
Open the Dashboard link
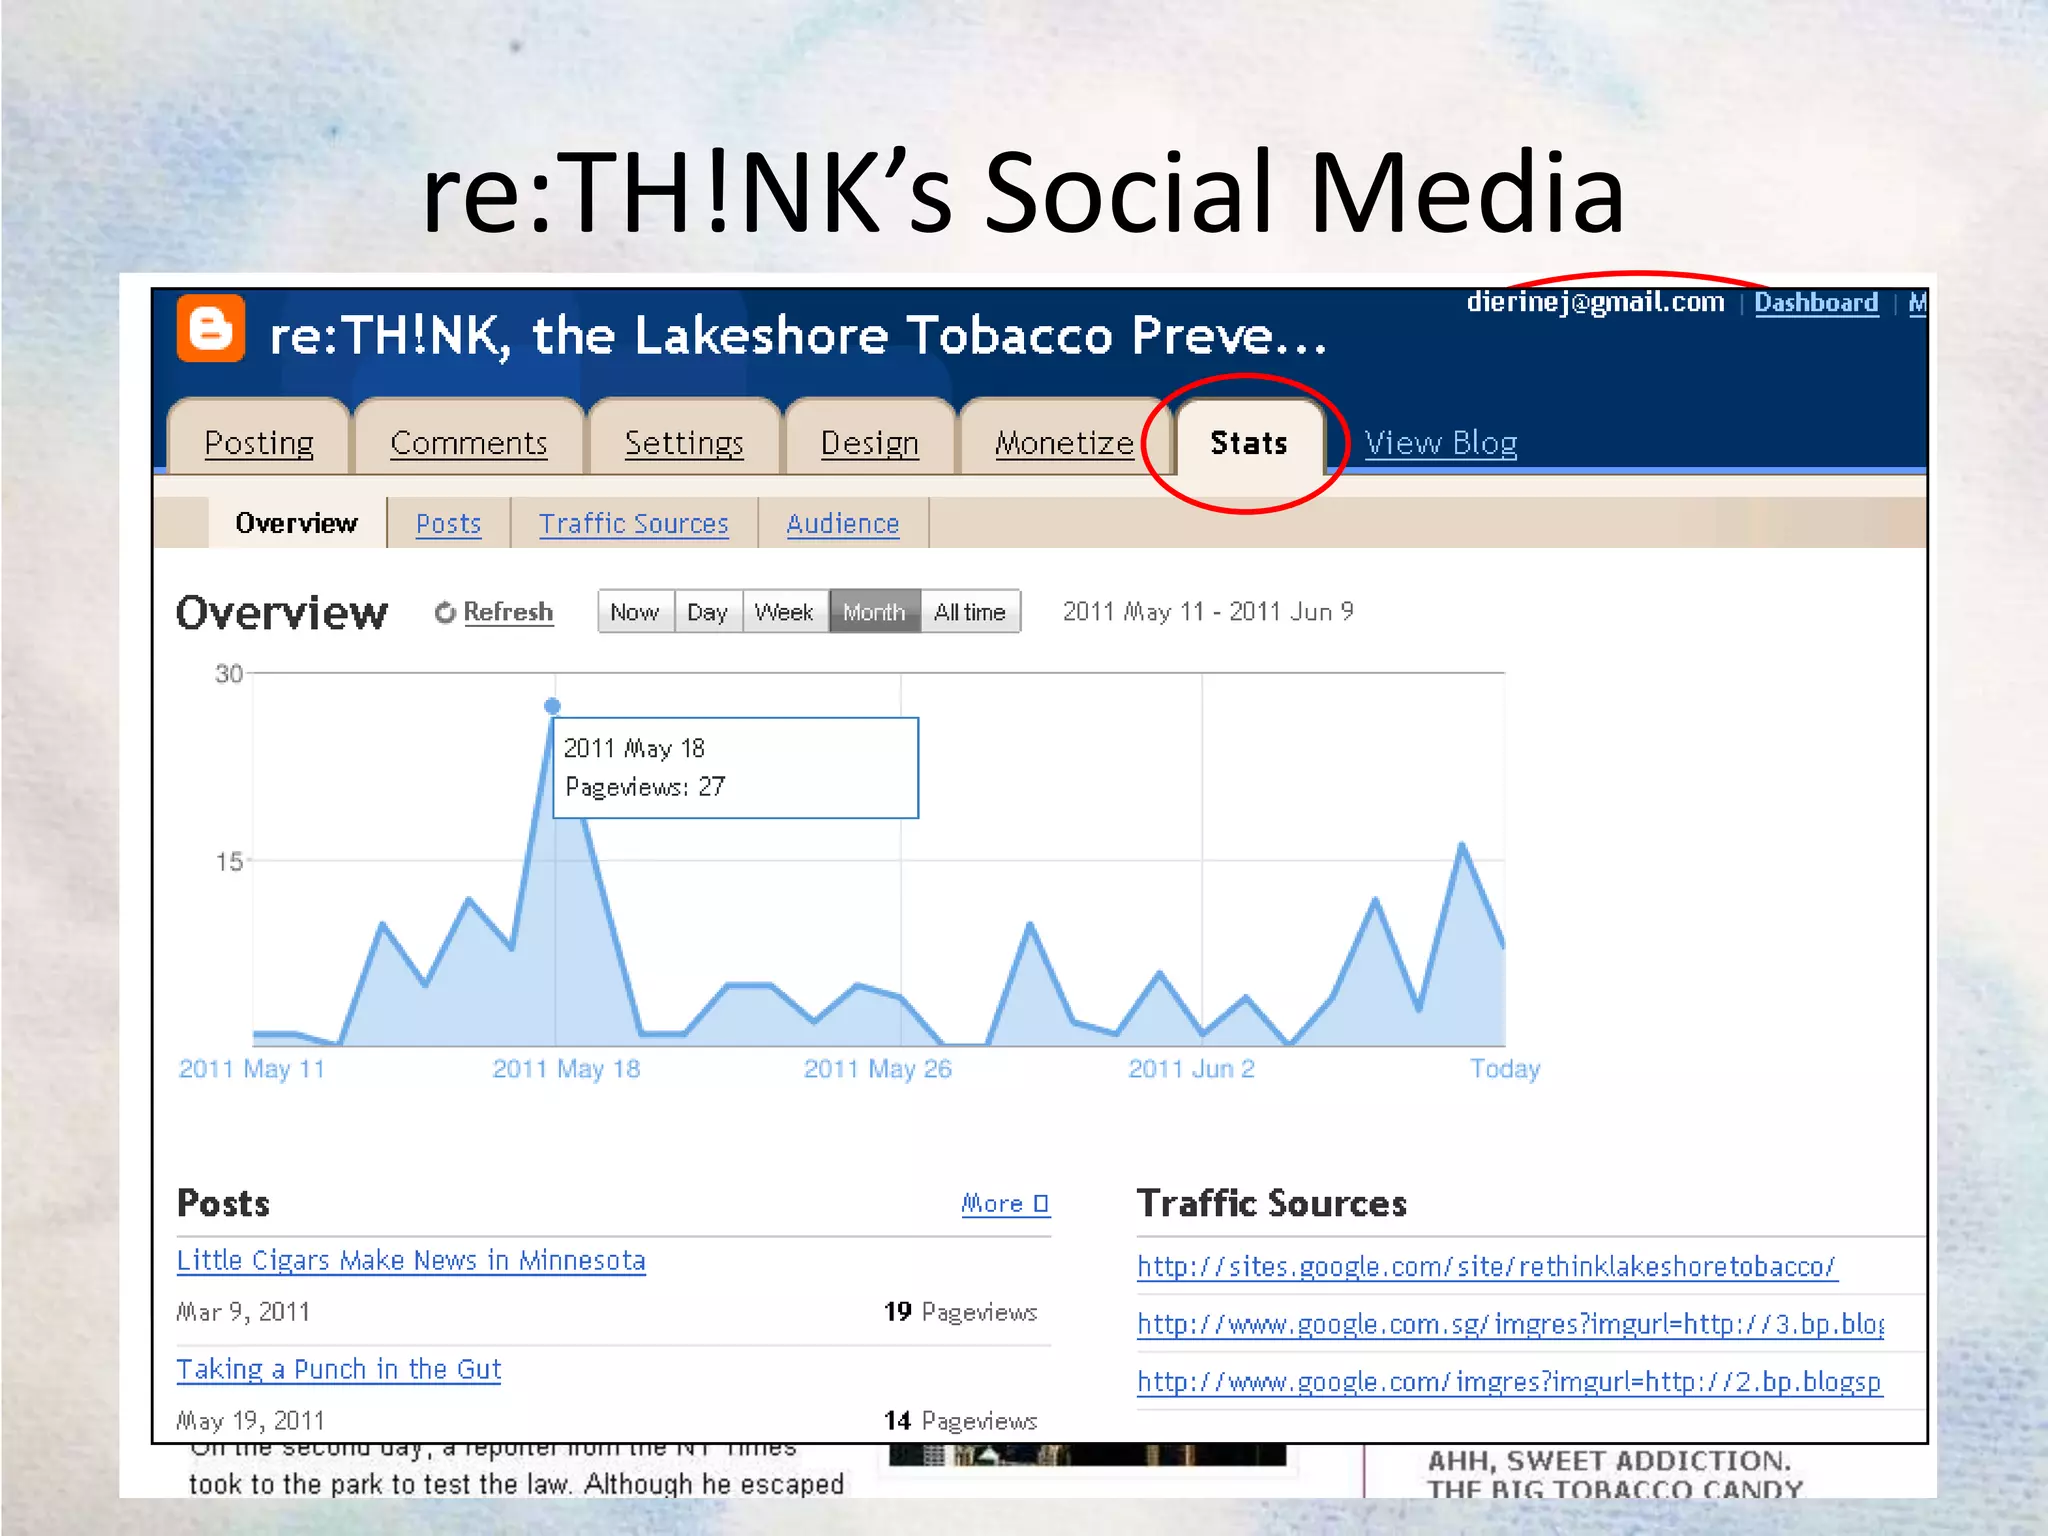1816,302
